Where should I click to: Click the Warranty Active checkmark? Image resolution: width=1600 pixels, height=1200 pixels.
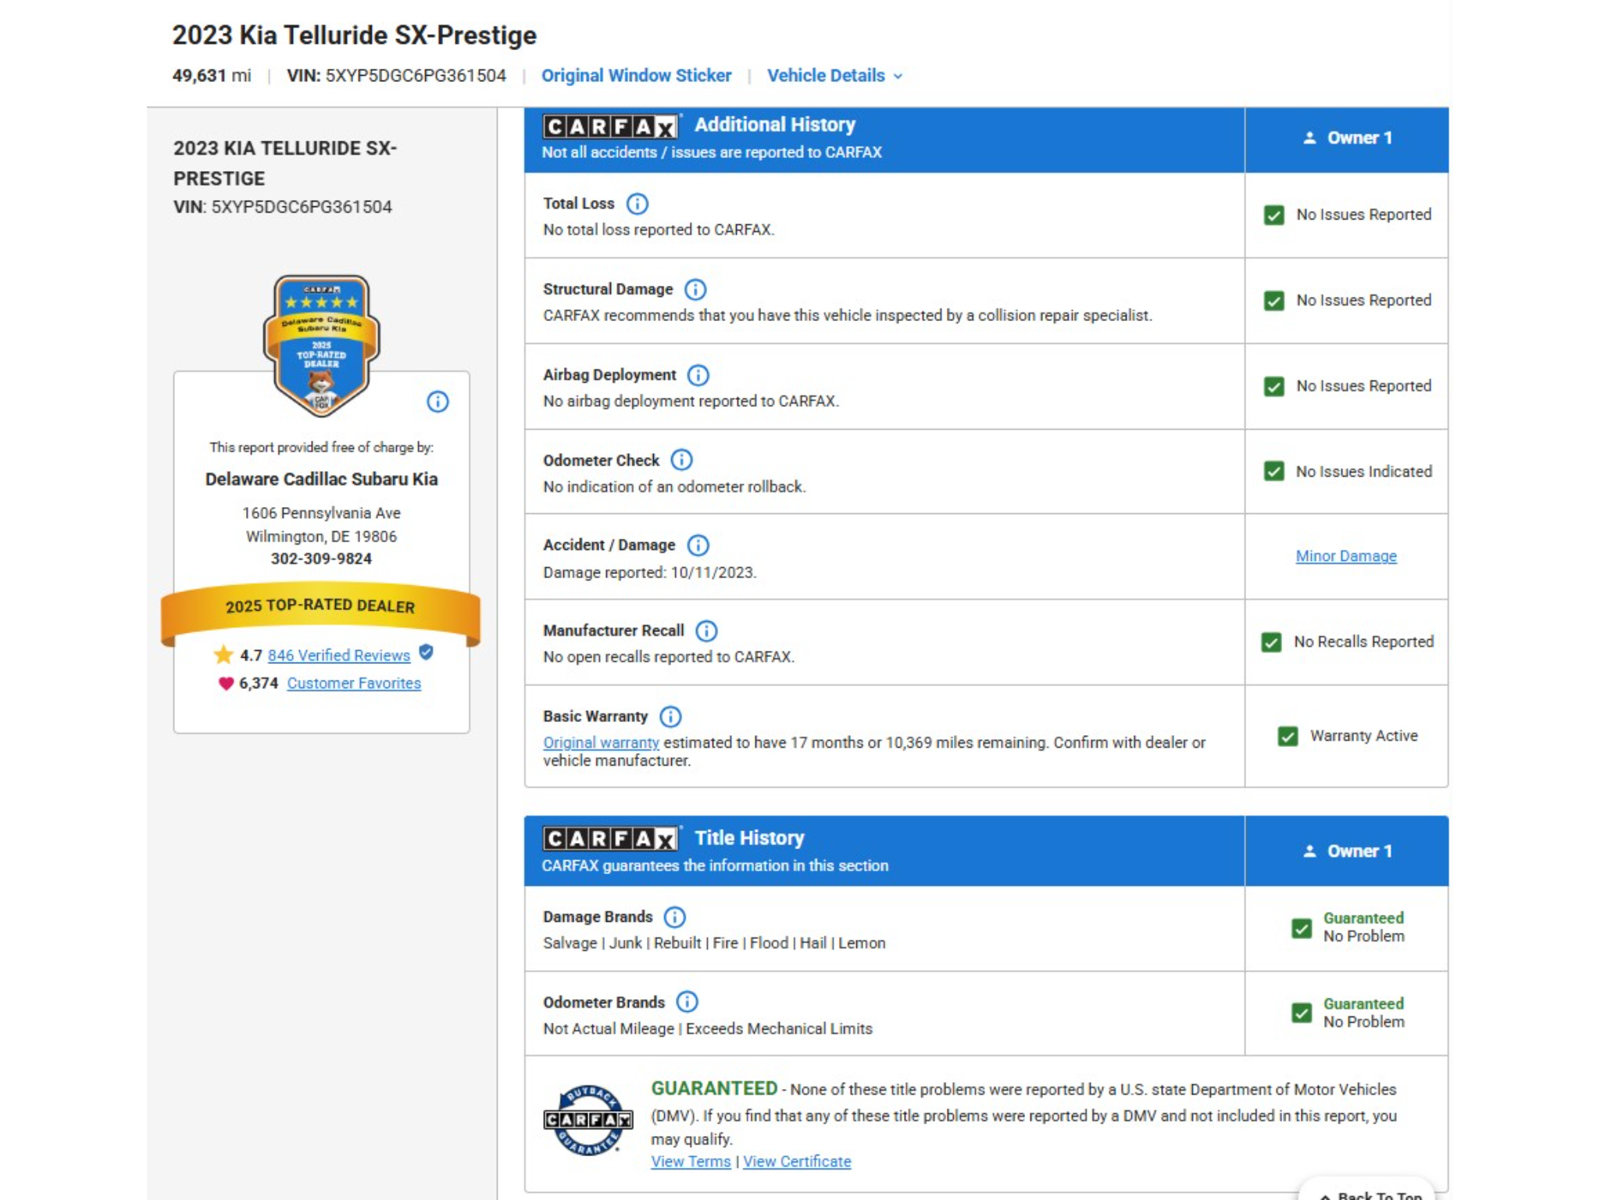tap(1288, 737)
